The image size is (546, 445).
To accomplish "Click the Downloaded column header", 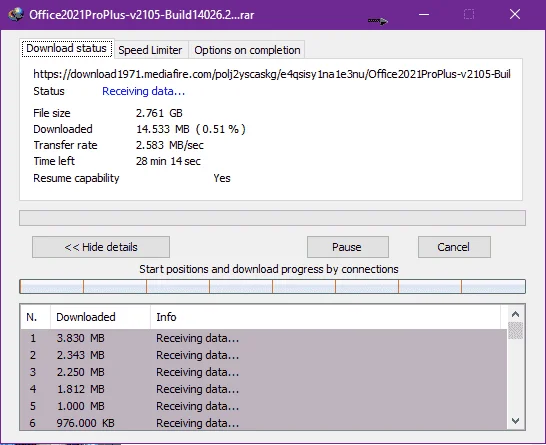I will point(100,317).
